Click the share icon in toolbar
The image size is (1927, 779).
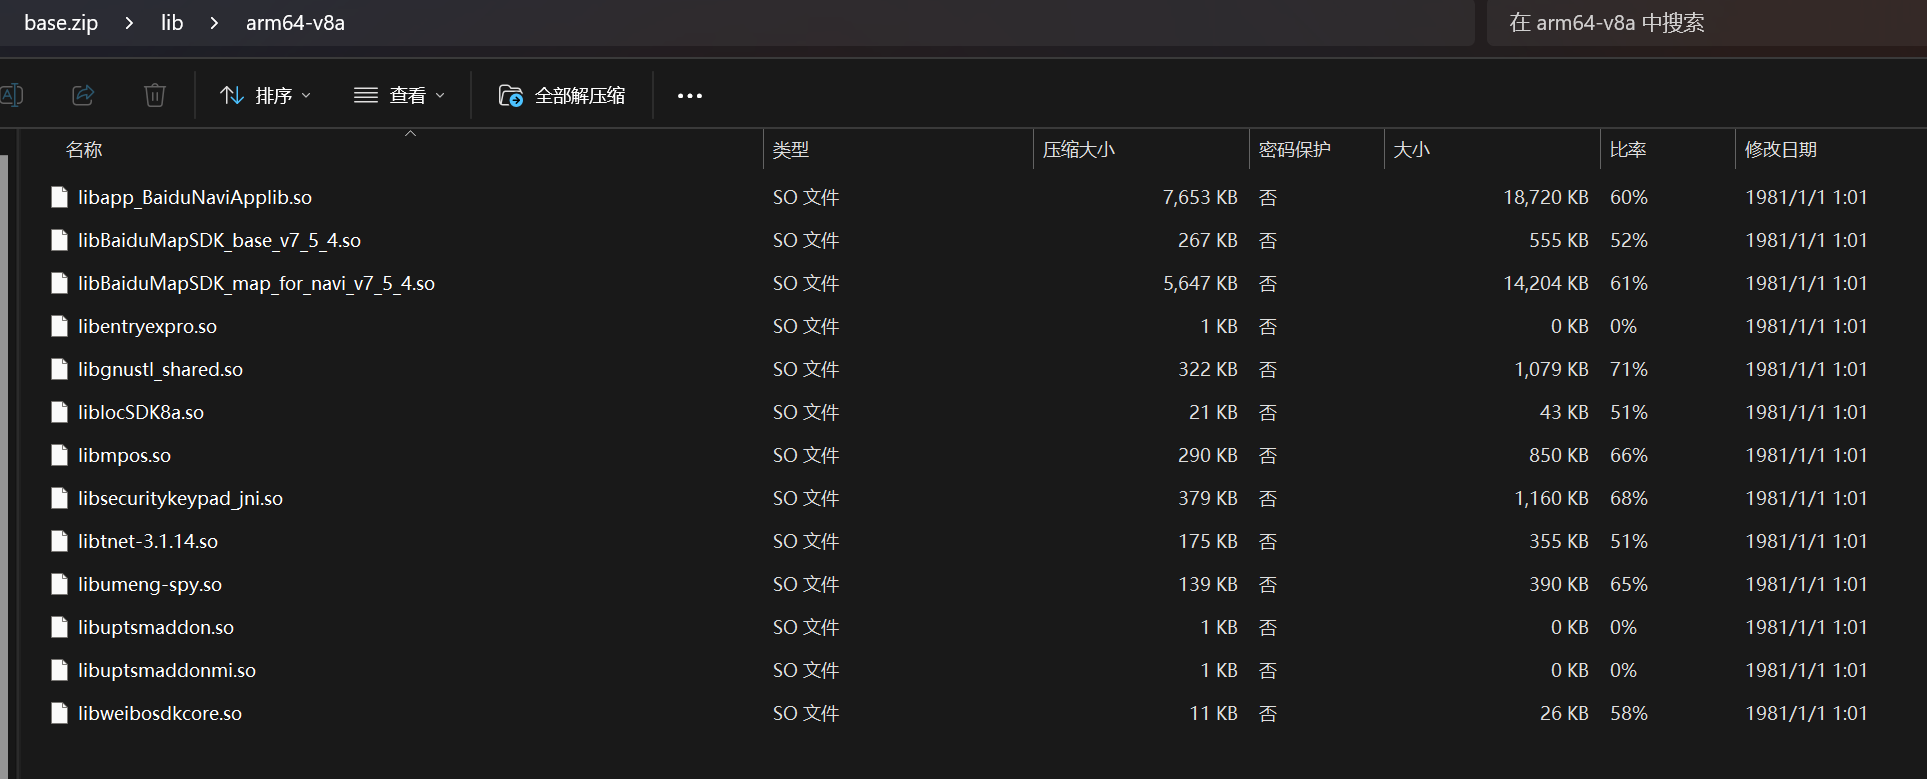(x=83, y=95)
